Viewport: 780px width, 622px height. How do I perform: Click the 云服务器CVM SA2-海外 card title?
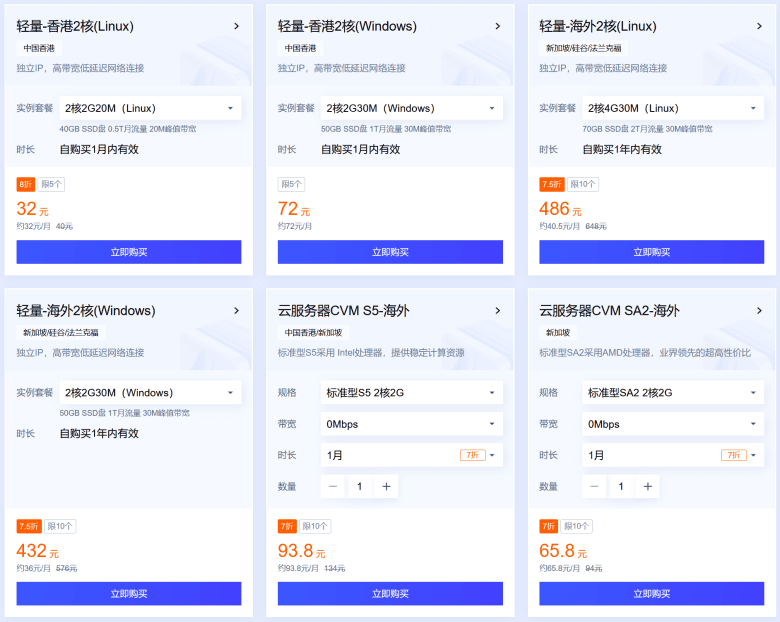[610, 311]
